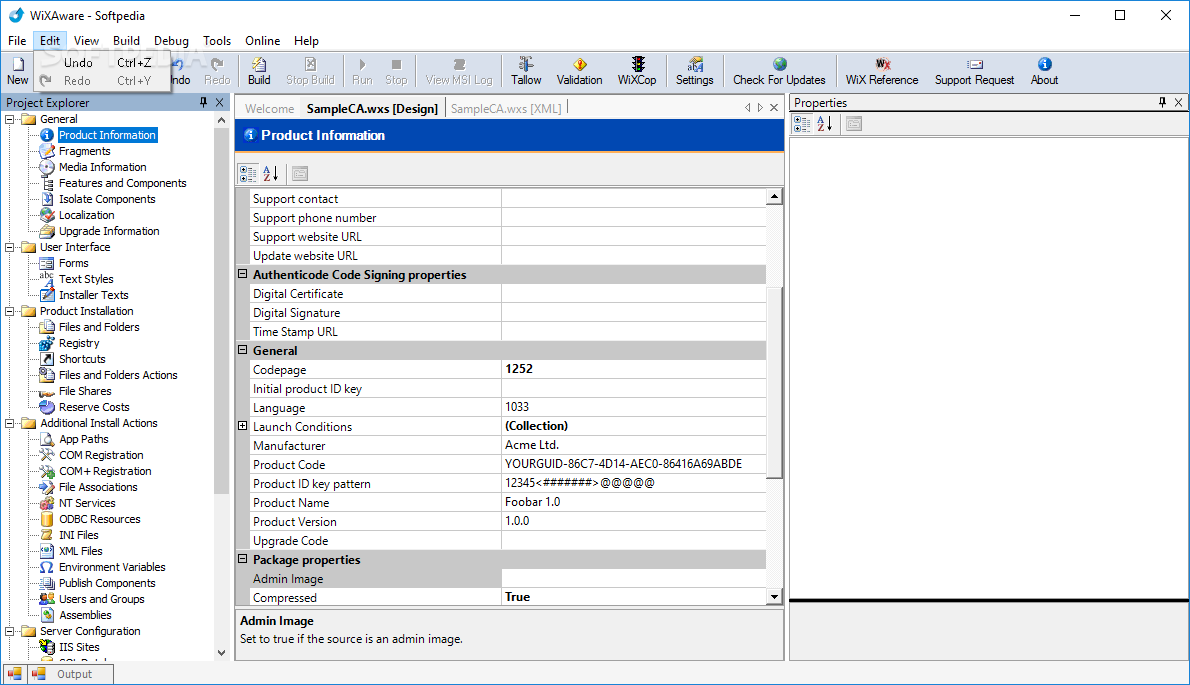Open the View menu
Screen dimensions: 1190x685
coord(87,41)
